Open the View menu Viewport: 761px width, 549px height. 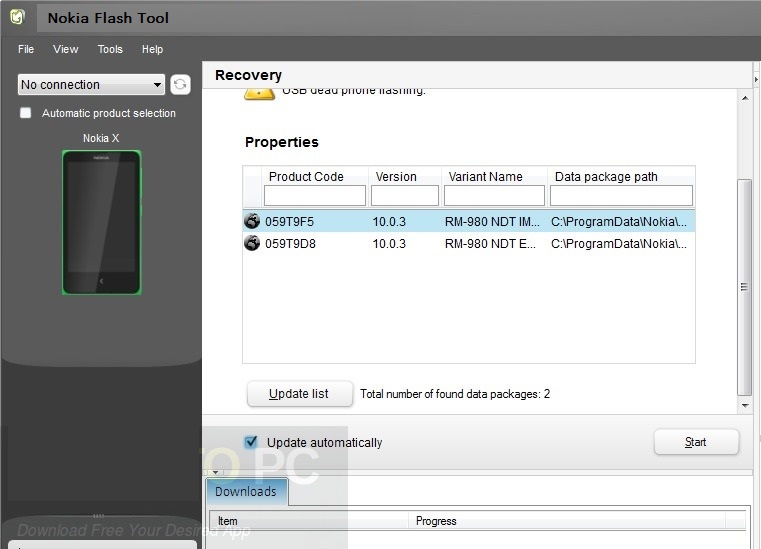66,49
